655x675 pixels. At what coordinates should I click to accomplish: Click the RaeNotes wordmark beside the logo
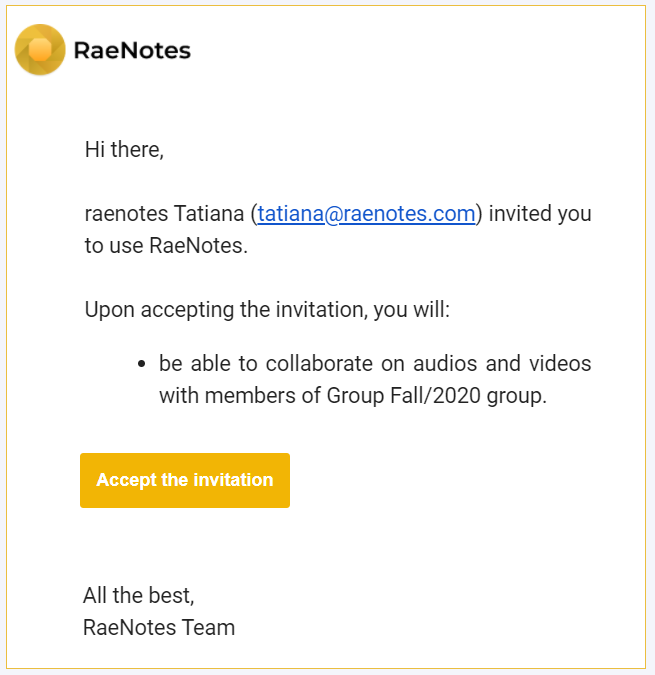pos(132,50)
